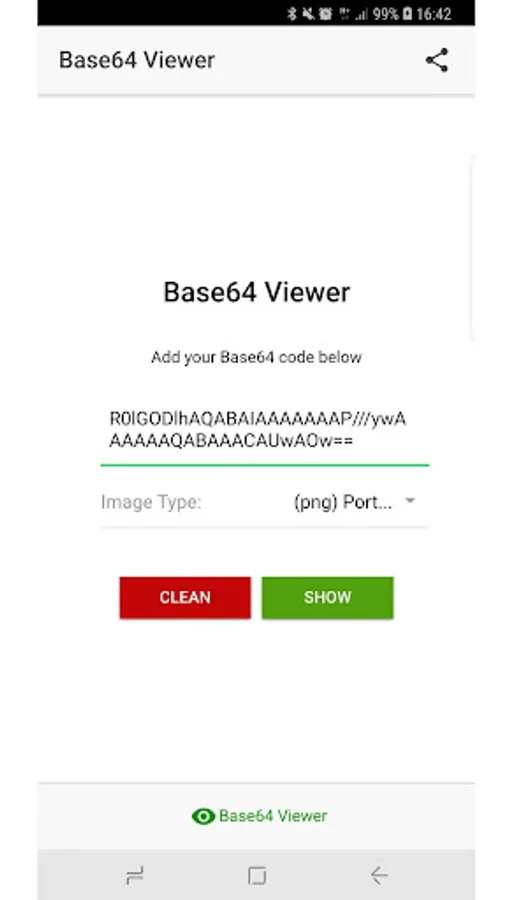This screenshot has width=512, height=900.
Task: Go back using the navigation arrow
Action: pyautogui.click(x=379, y=875)
